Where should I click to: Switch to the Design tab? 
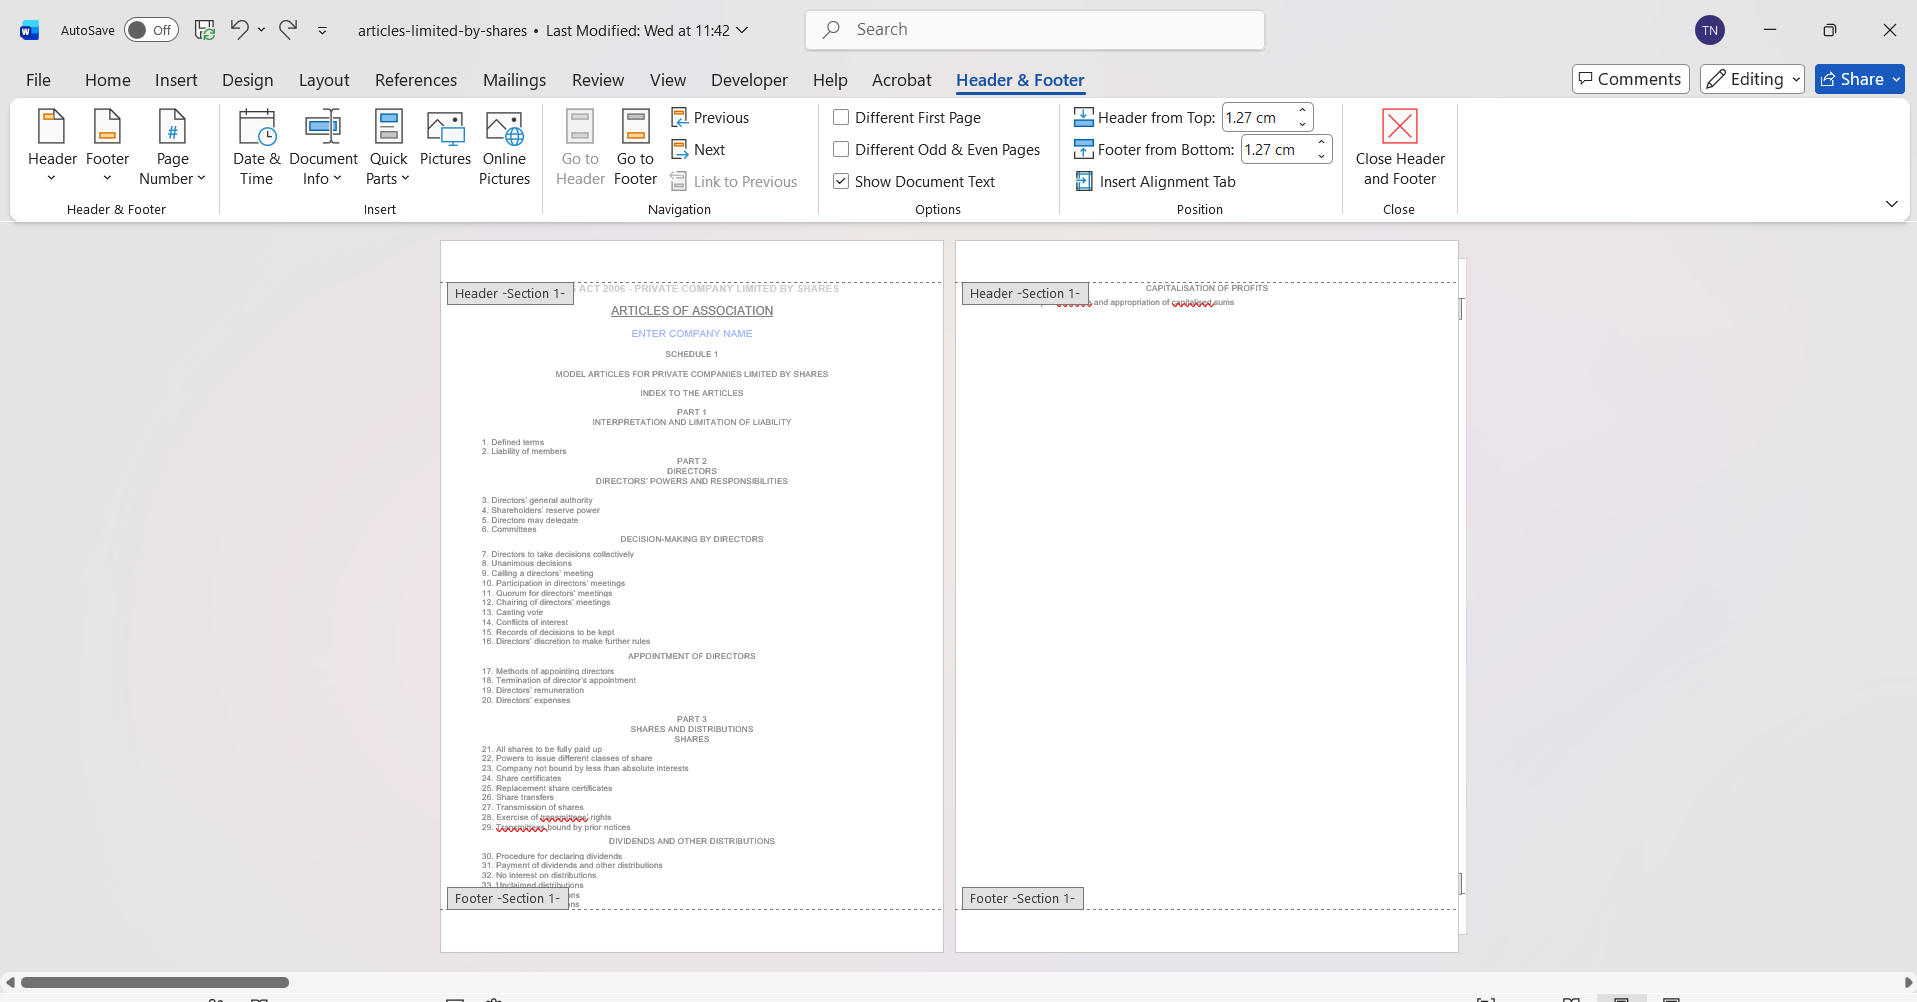247,80
